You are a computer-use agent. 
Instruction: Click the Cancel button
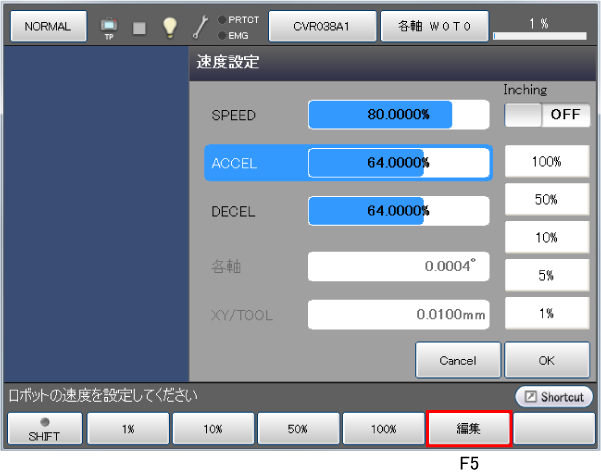(x=457, y=360)
